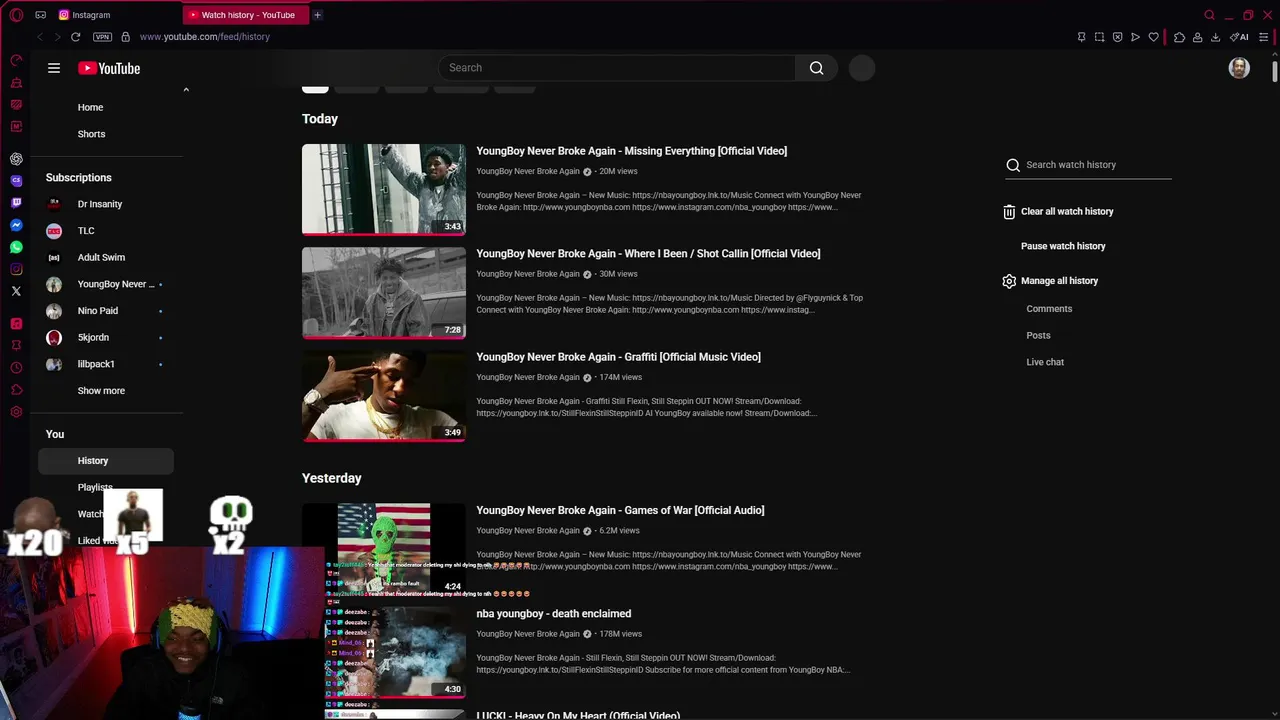Click the YouTube logo
This screenshot has height=720, width=1280.
[109, 68]
